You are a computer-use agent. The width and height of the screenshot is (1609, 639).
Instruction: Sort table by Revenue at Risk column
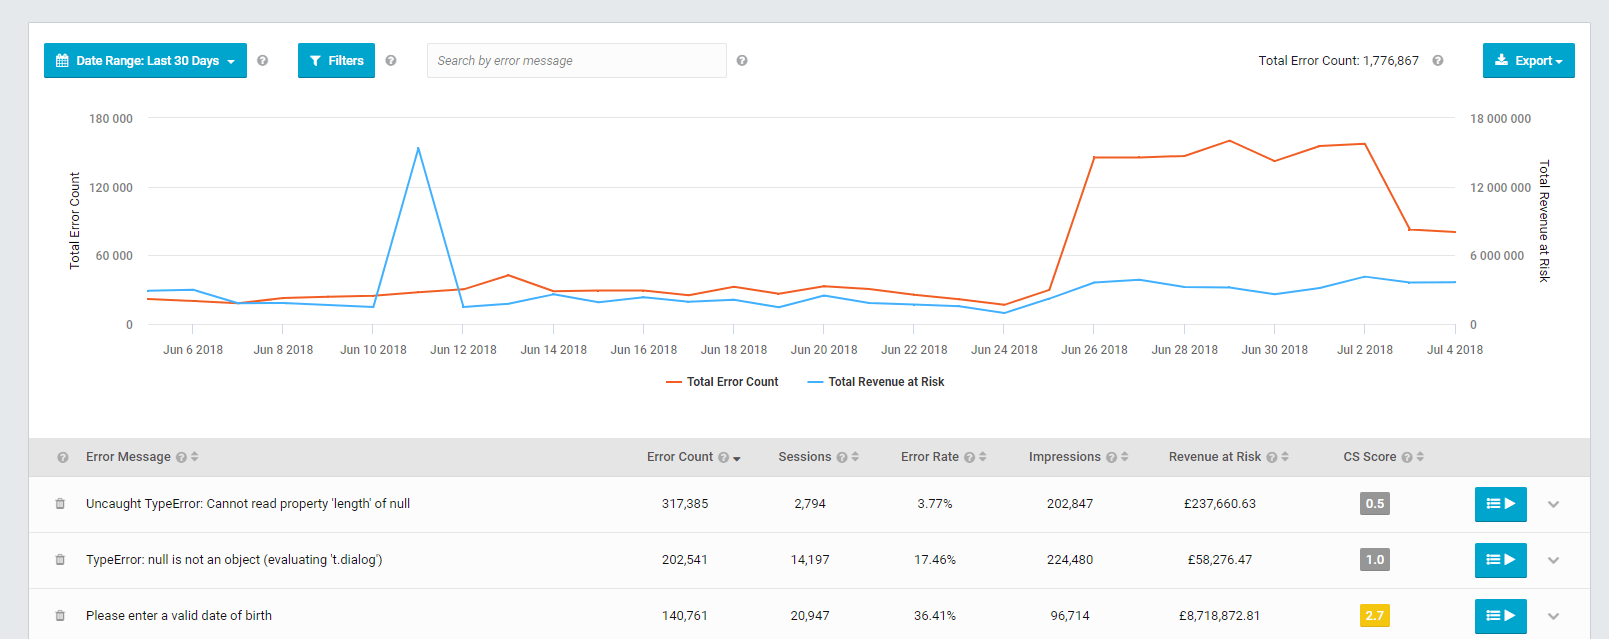click(x=1285, y=457)
